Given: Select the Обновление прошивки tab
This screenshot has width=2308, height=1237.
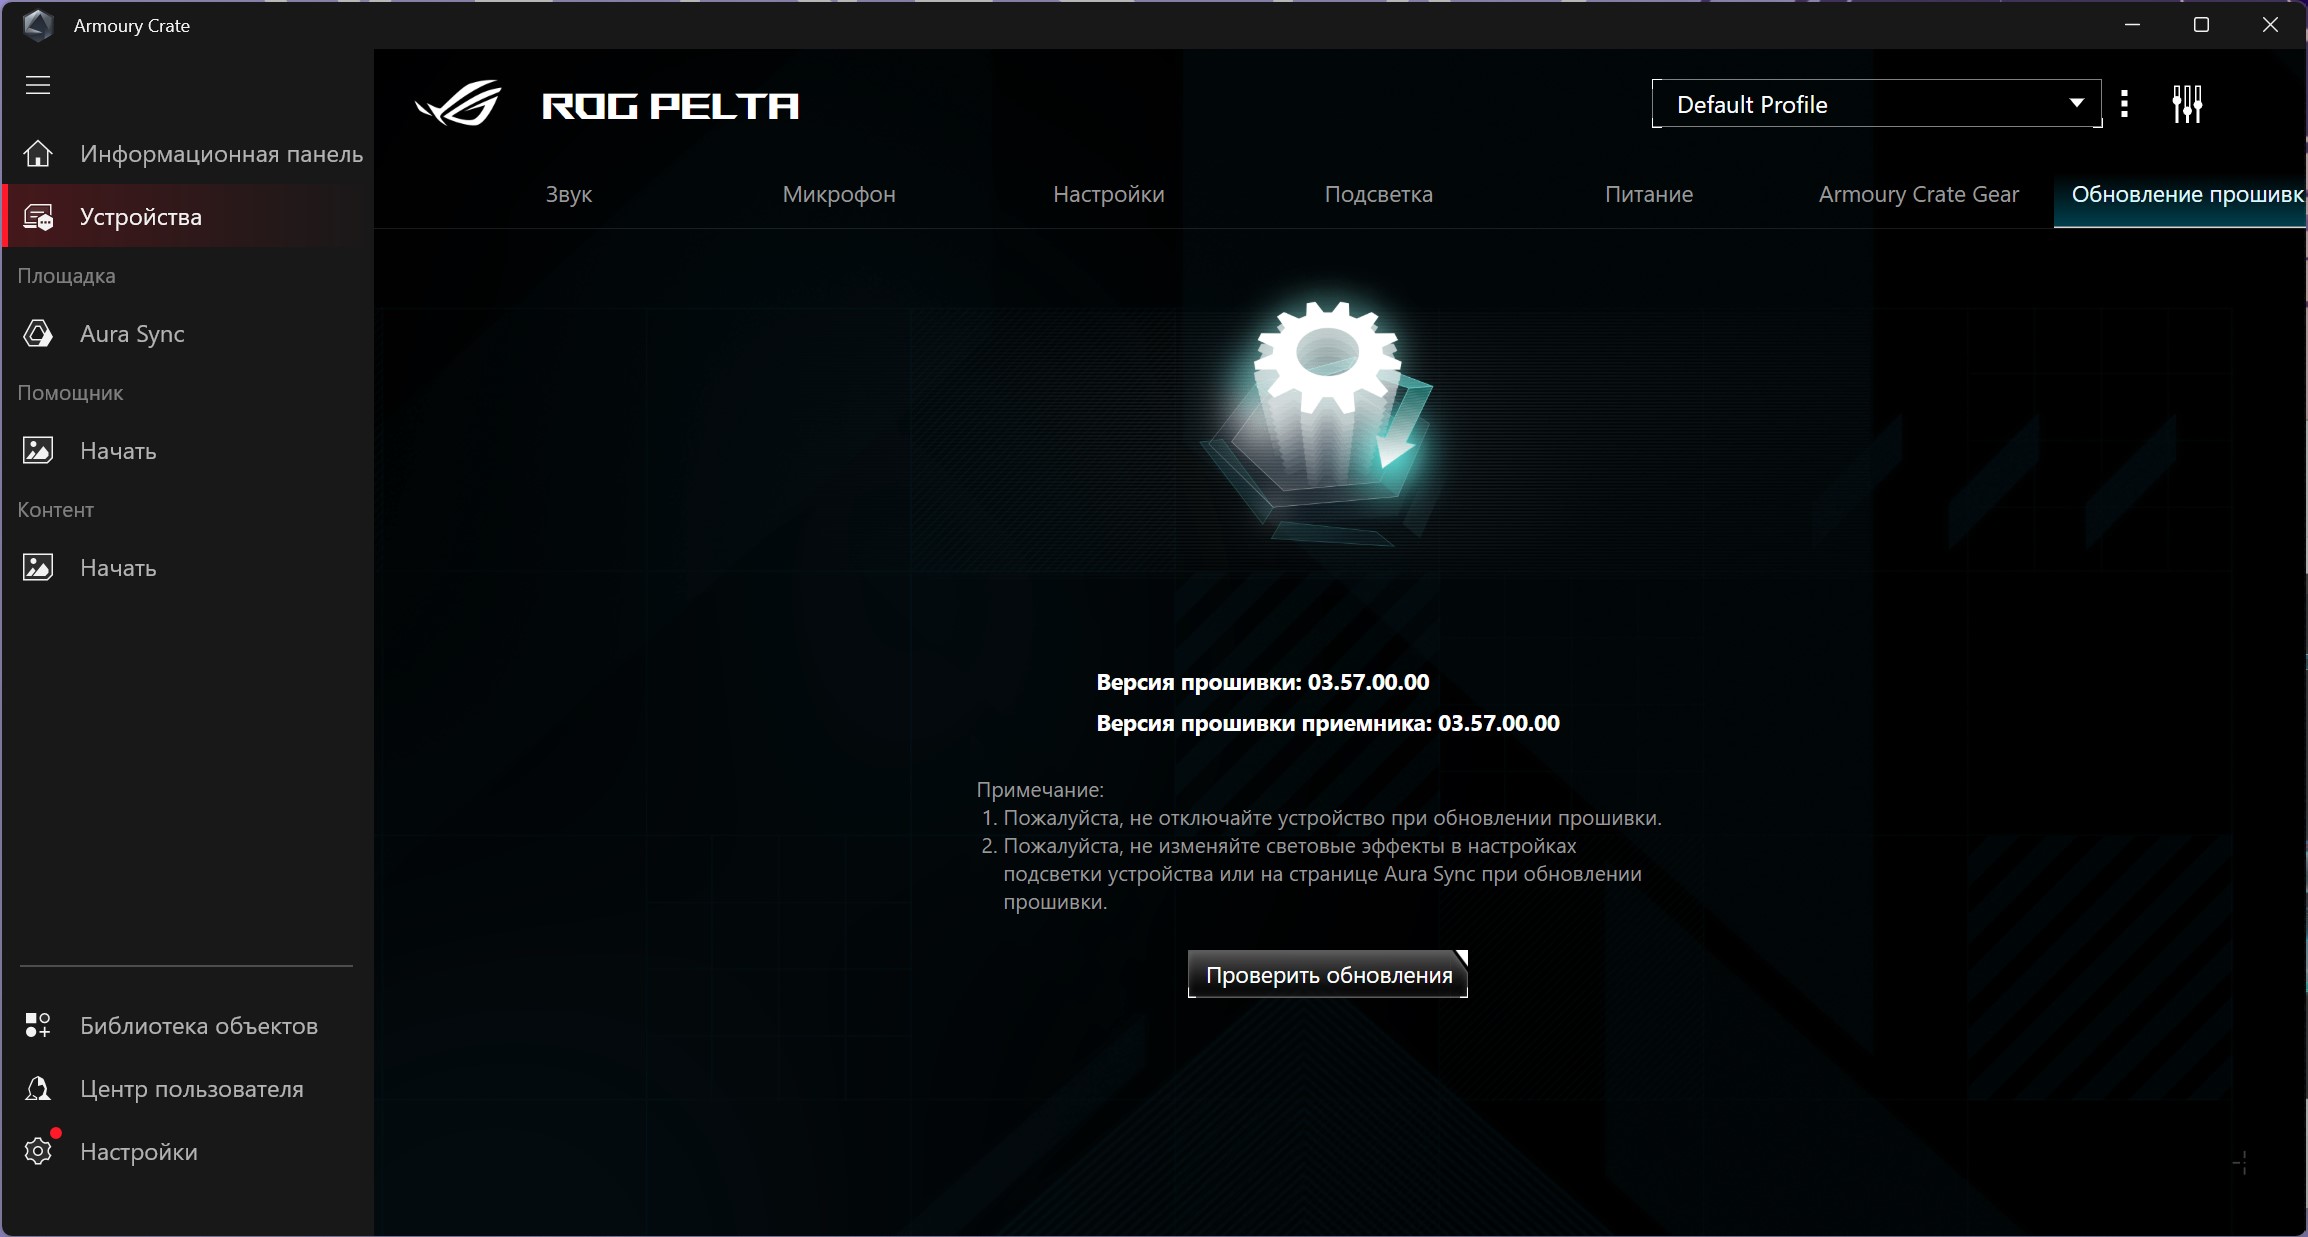Looking at the screenshot, I should tap(2181, 194).
